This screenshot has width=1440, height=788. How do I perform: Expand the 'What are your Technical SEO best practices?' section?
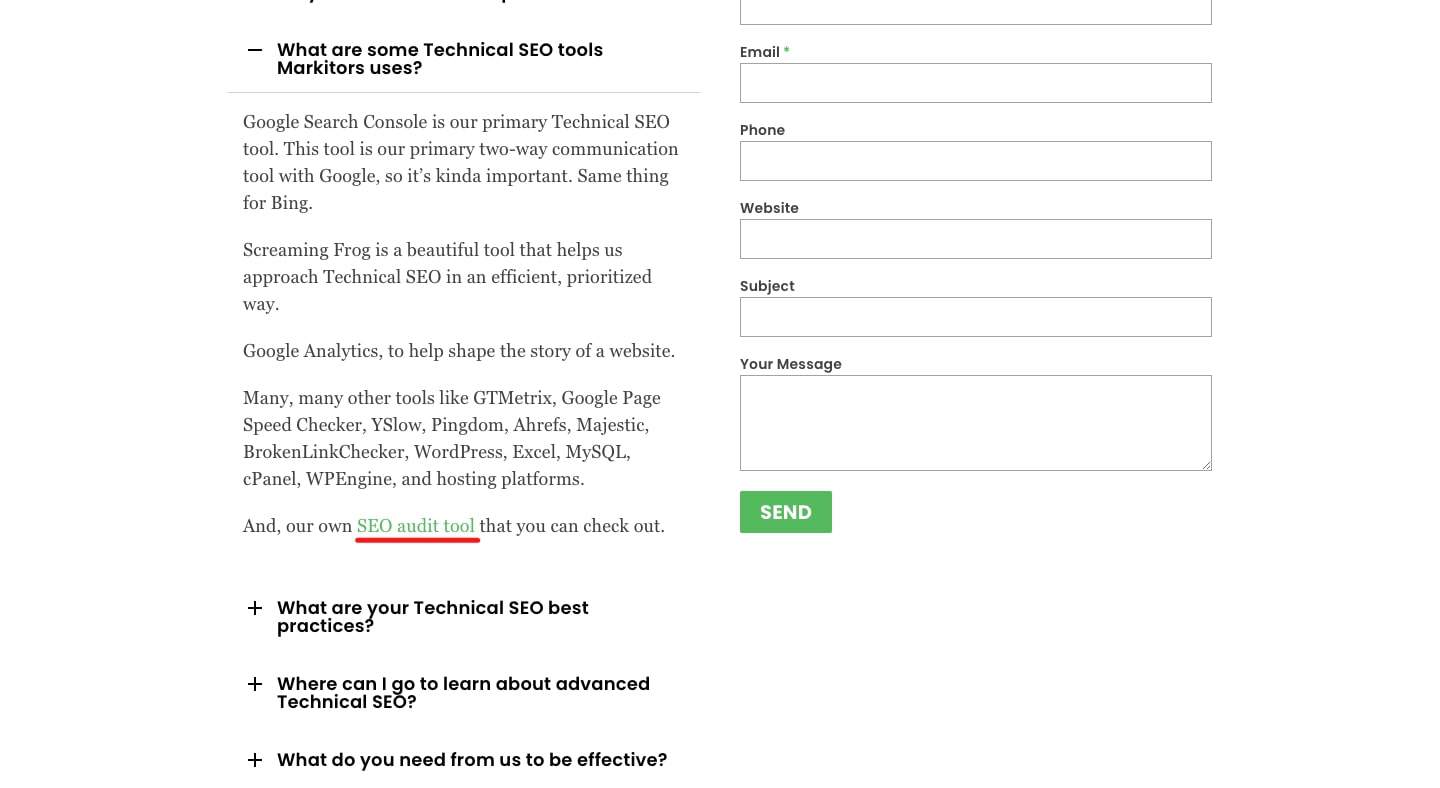click(x=433, y=617)
